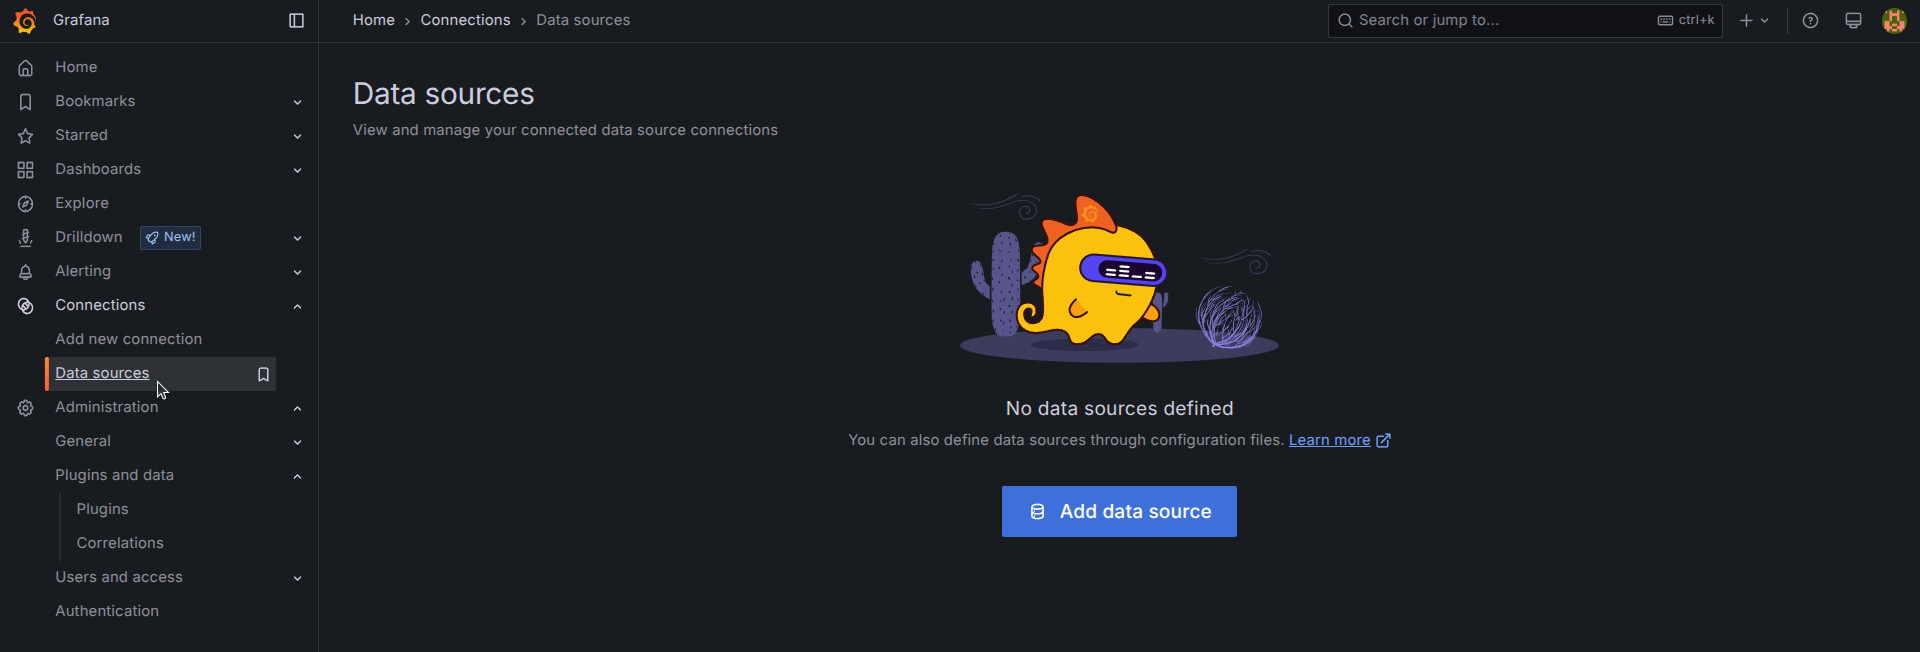Image resolution: width=1920 pixels, height=652 pixels.
Task: Click the plus New icon in header
Action: click(1746, 21)
